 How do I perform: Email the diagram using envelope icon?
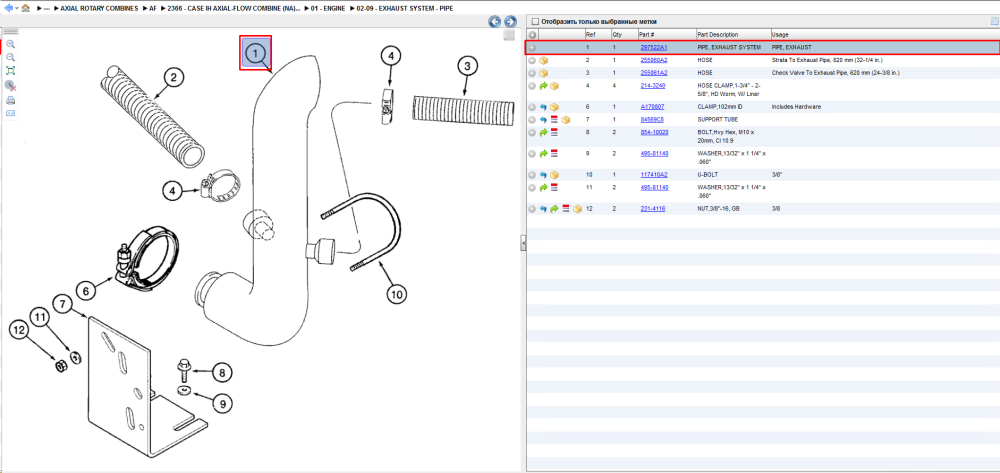coord(10,113)
